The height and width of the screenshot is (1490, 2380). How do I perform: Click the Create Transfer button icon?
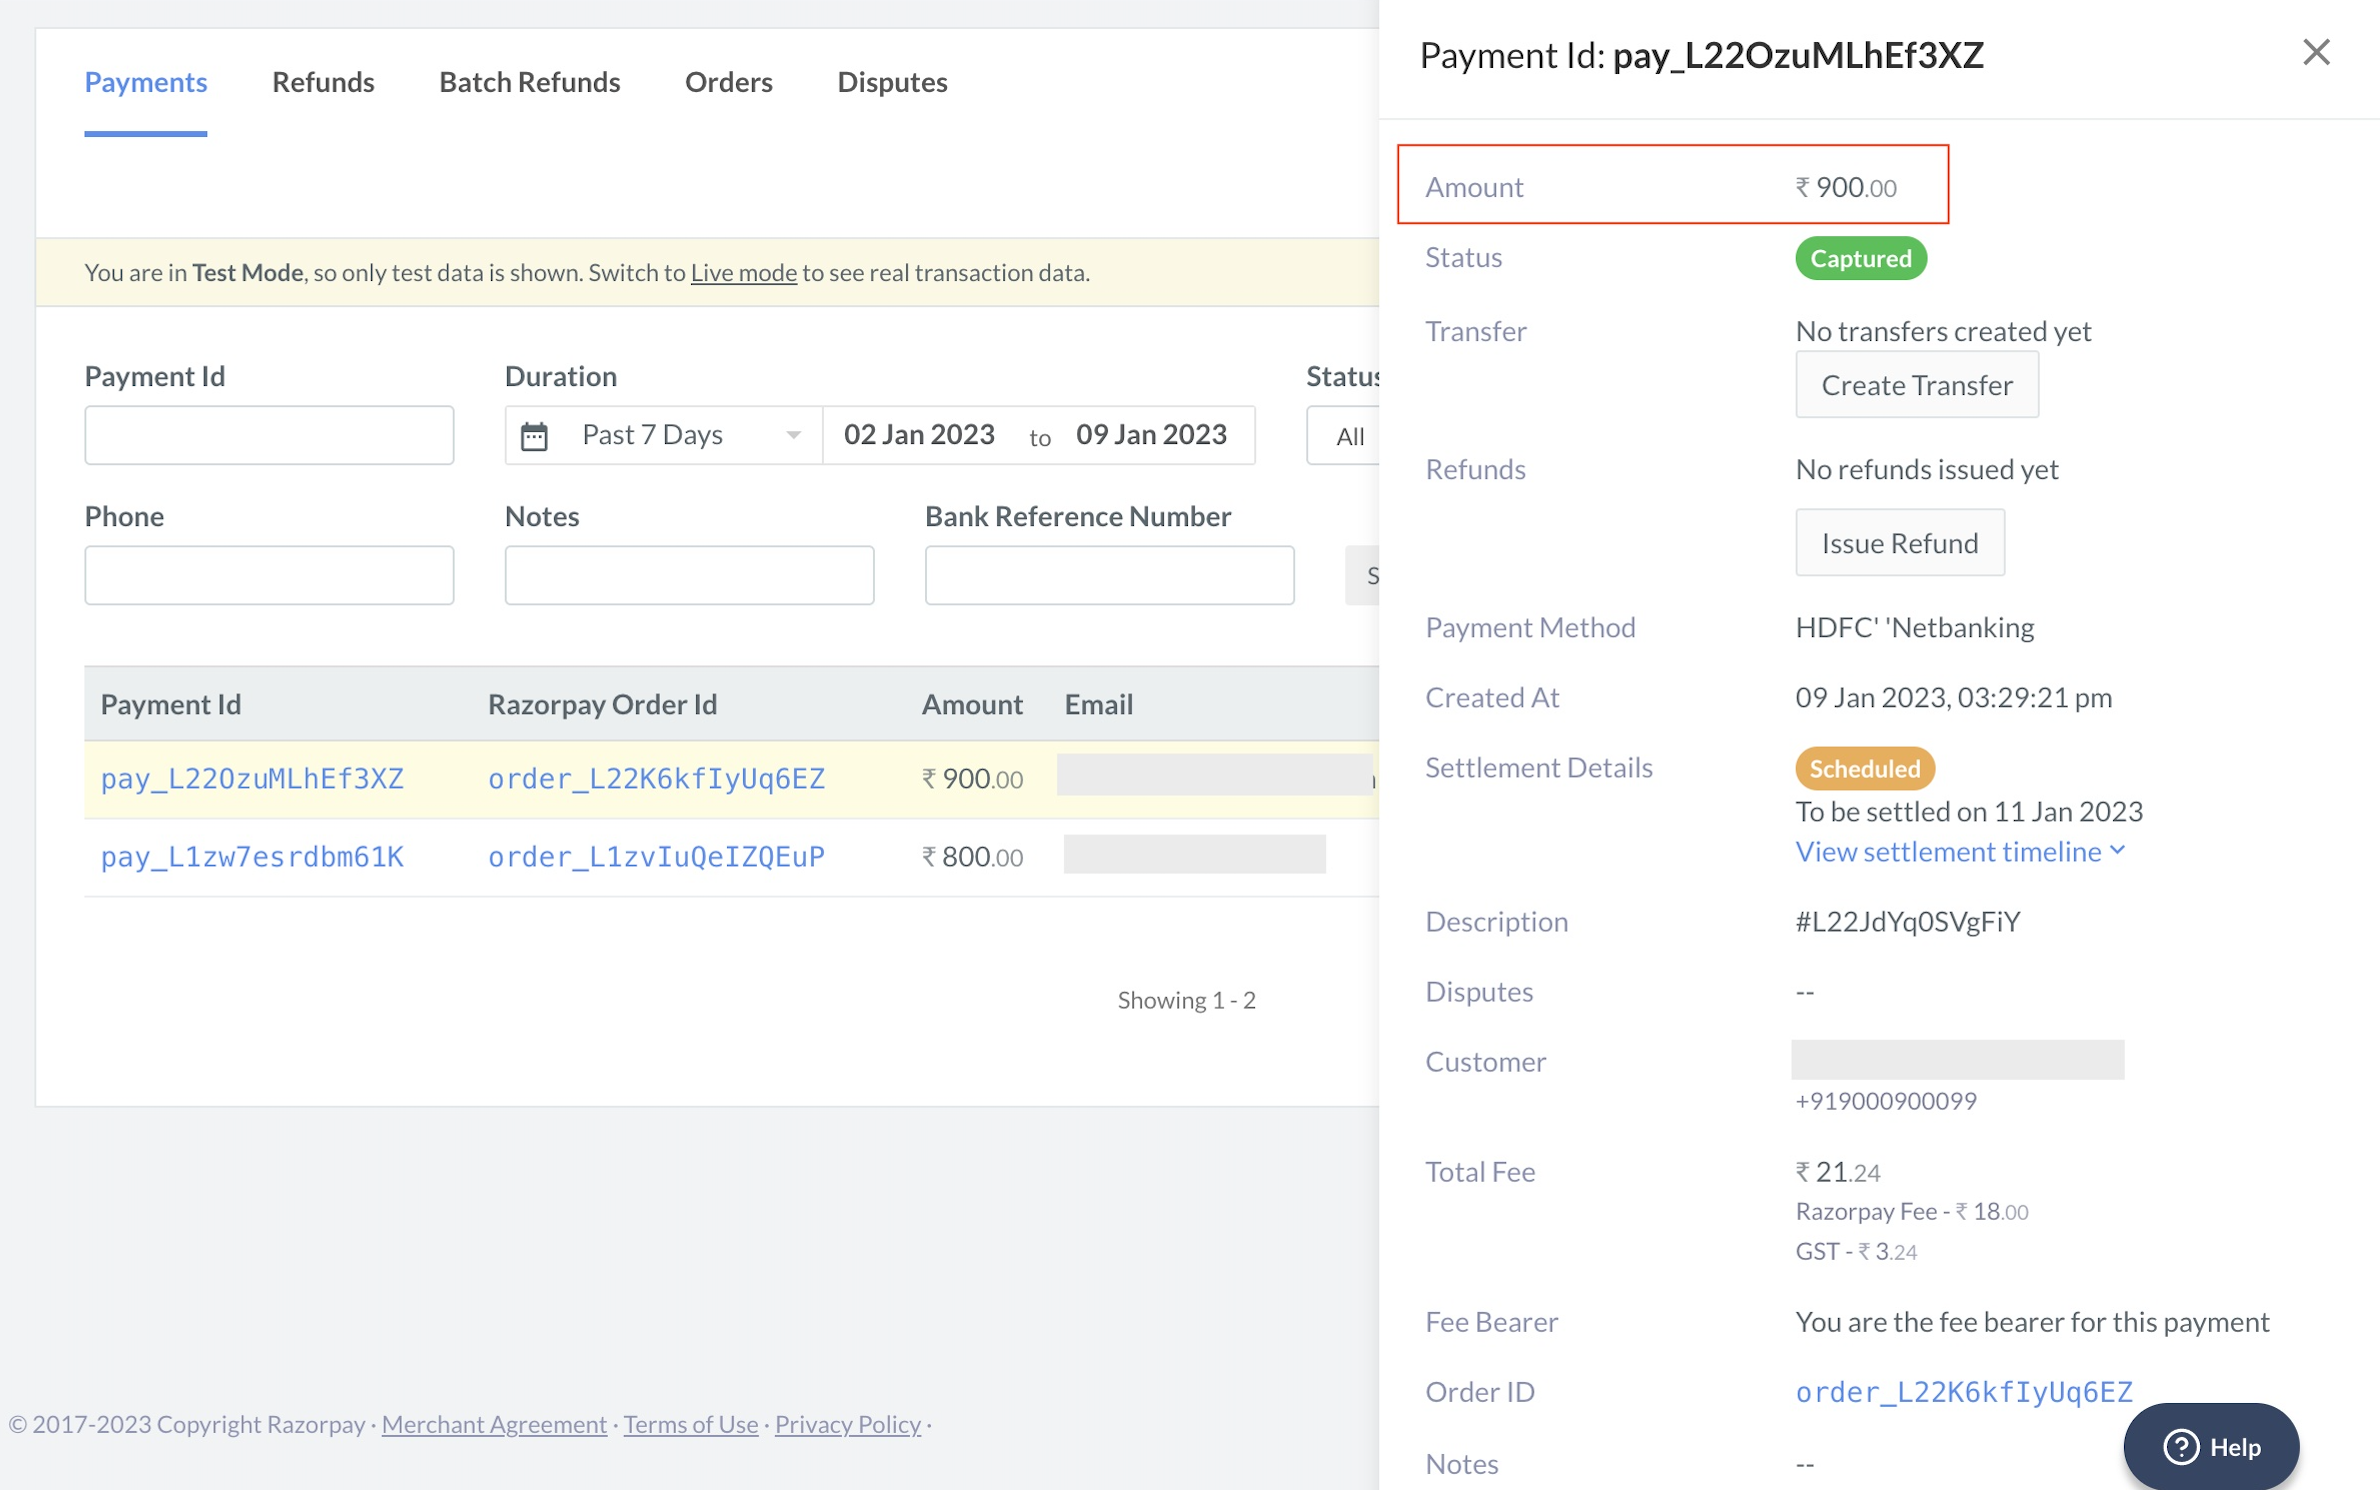point(1917,385)
